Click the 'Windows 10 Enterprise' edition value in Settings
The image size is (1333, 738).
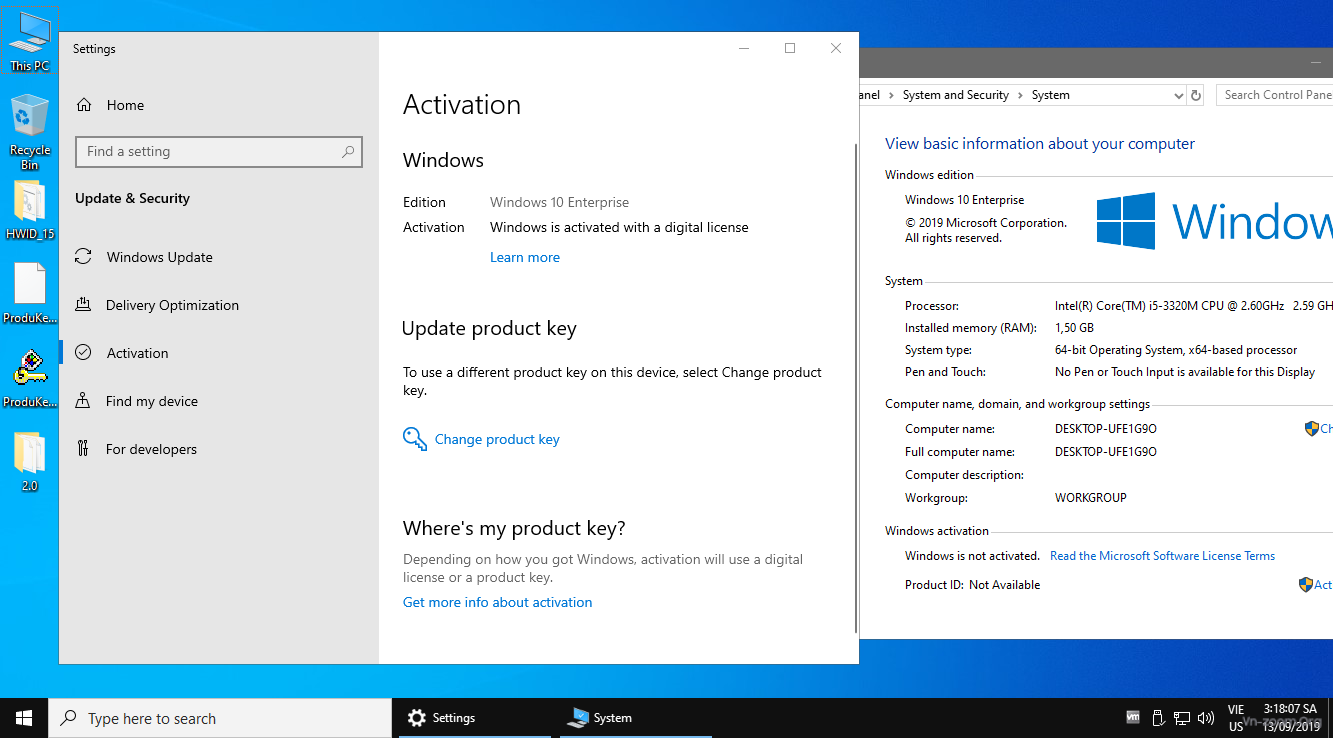pos(559,202)
